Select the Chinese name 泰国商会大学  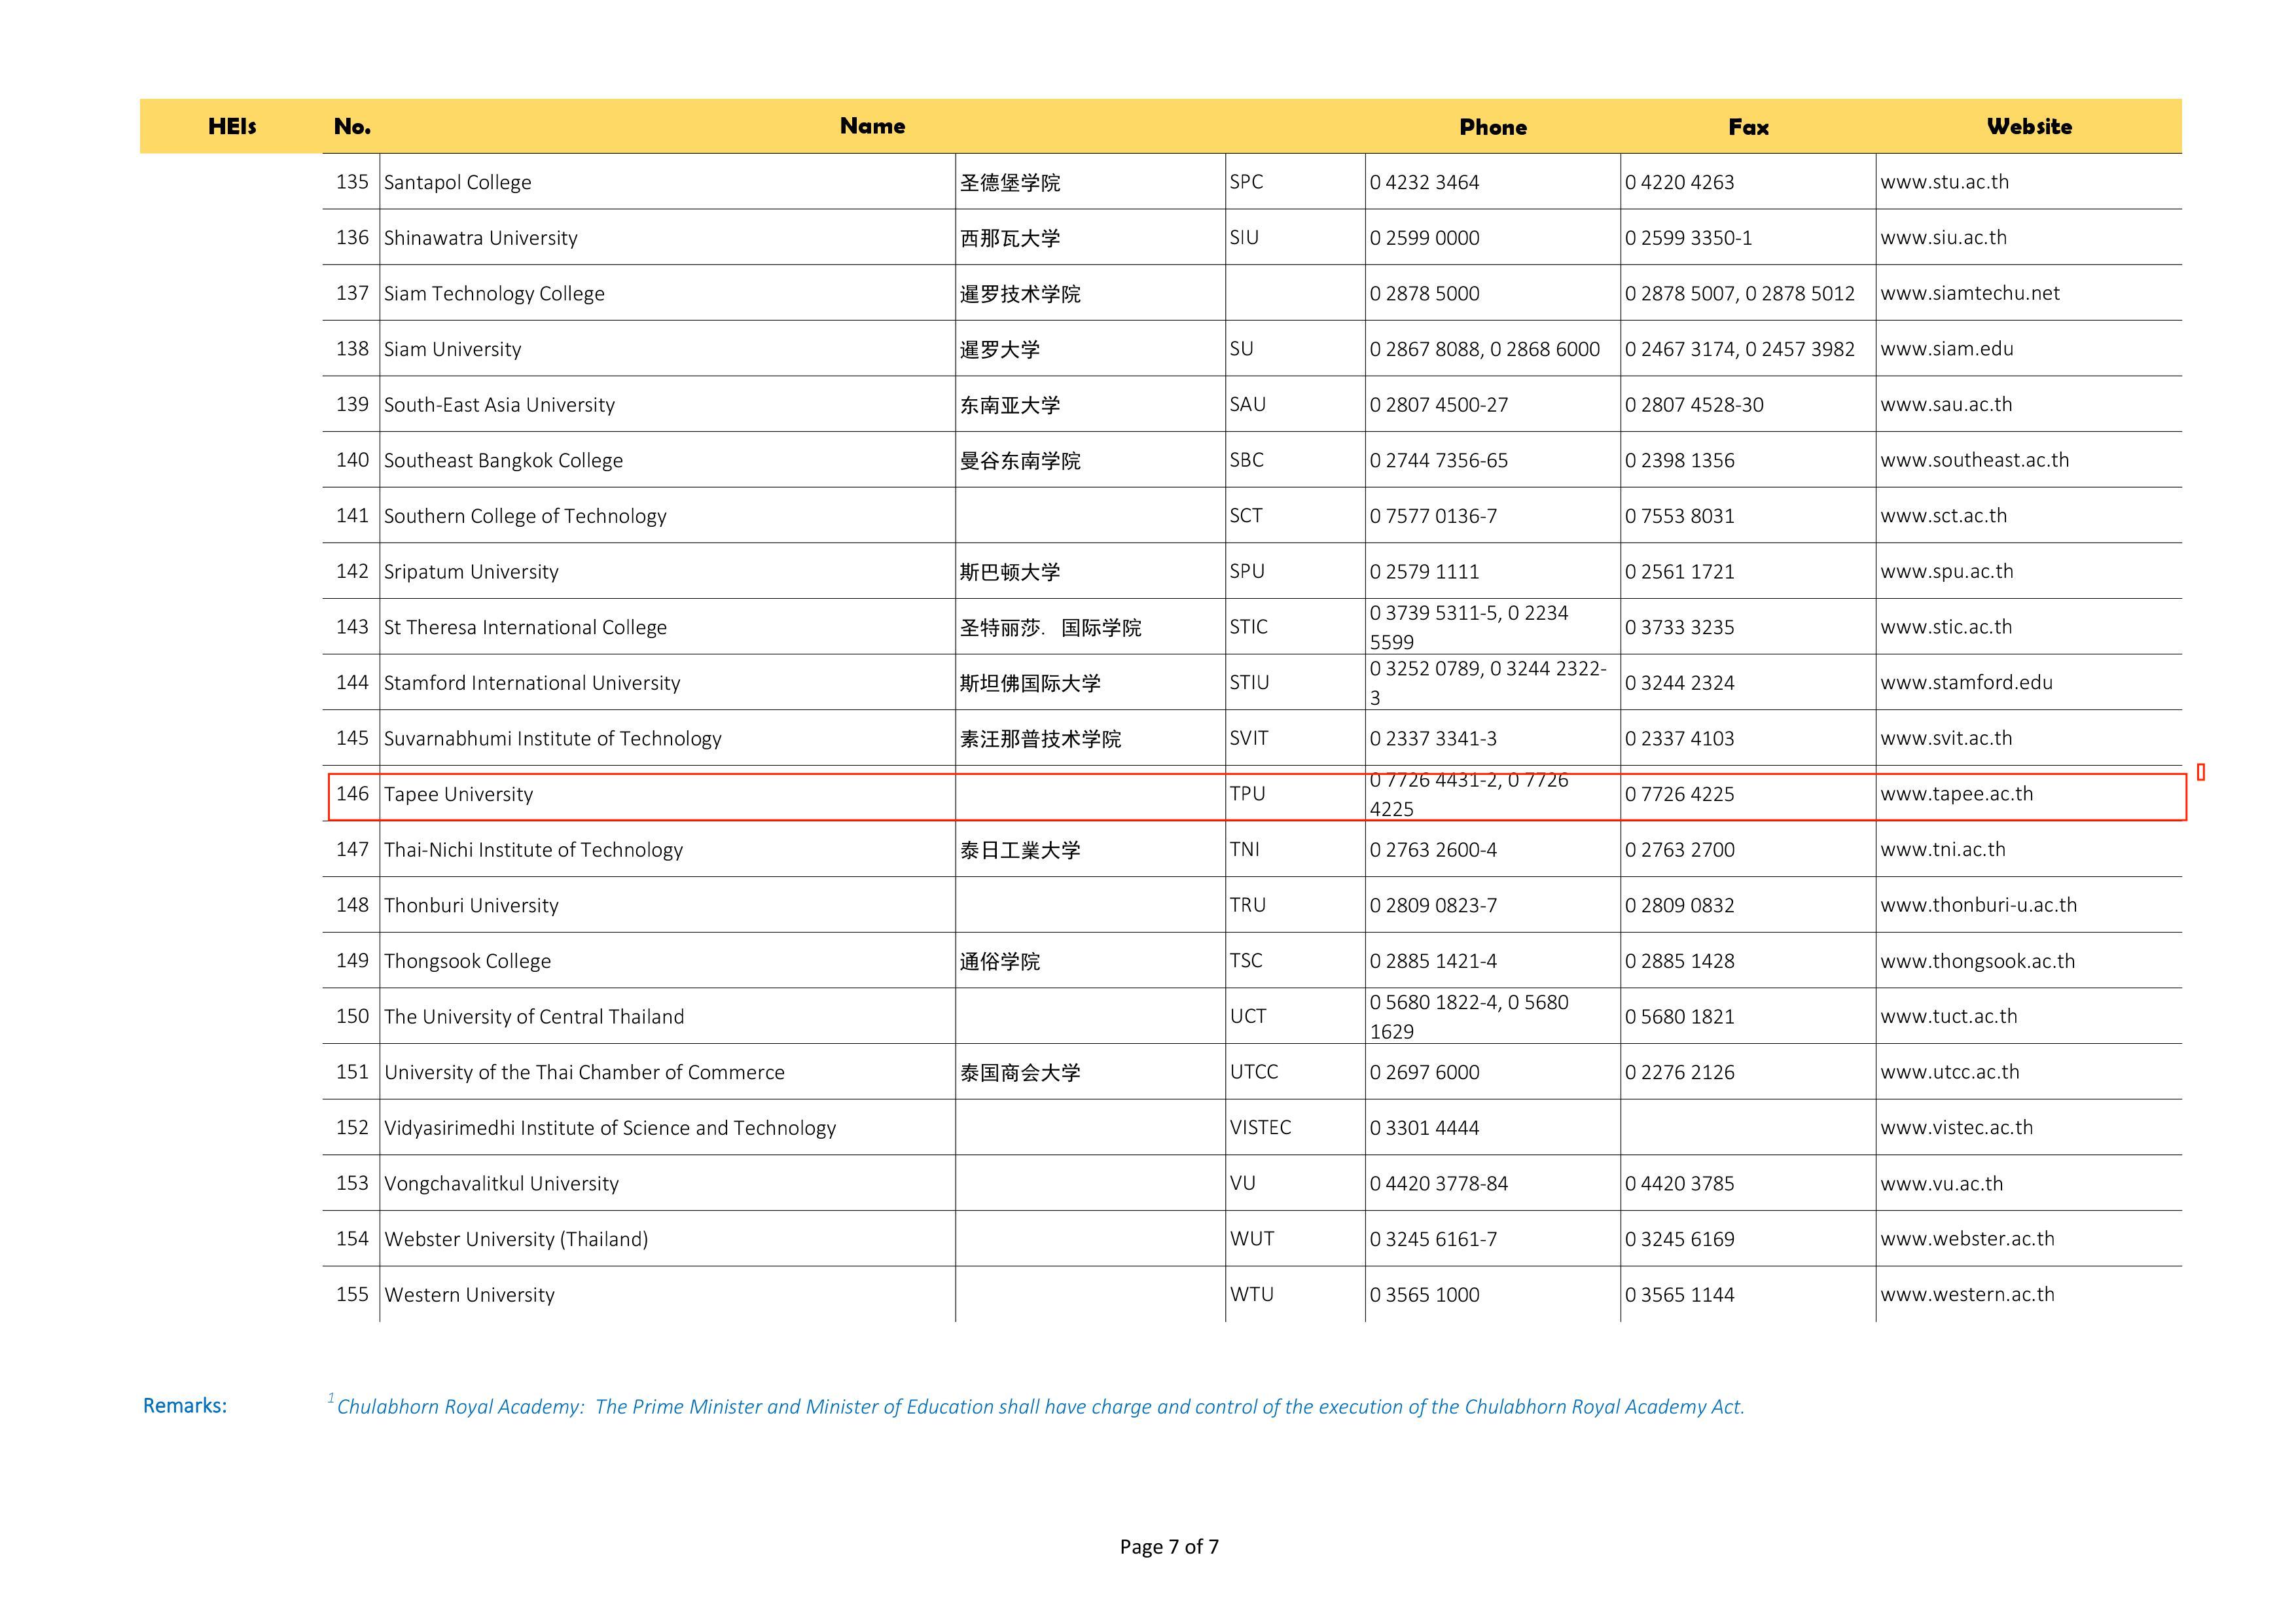1020,1072
